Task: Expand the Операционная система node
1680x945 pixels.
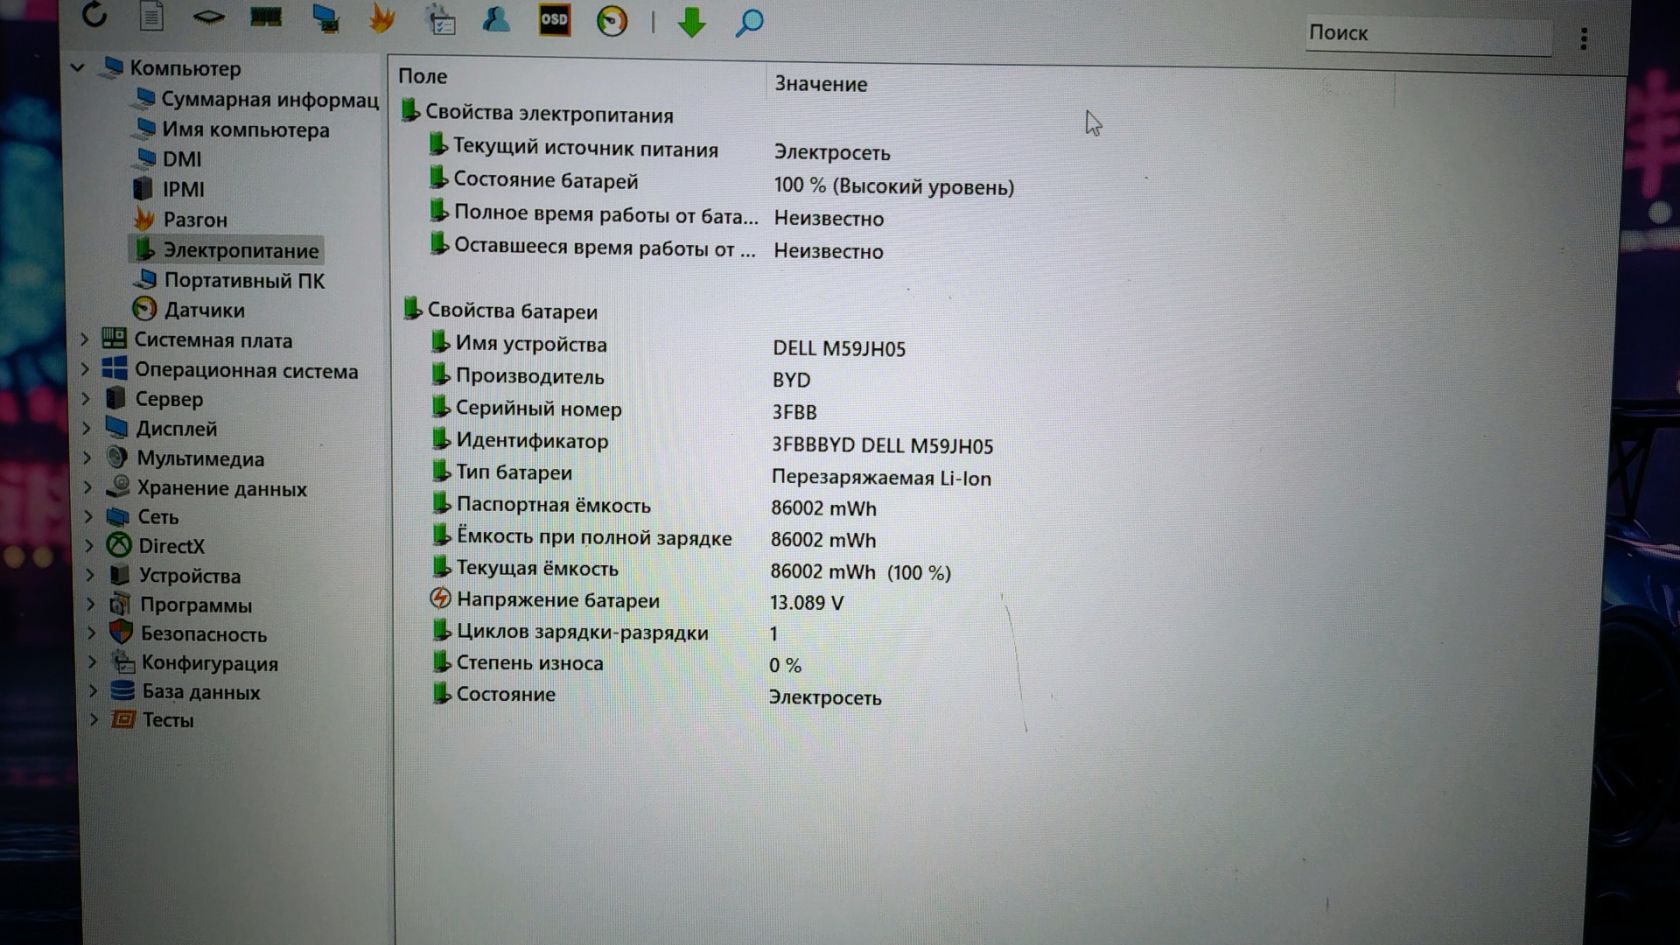Action: pos(85,370)
